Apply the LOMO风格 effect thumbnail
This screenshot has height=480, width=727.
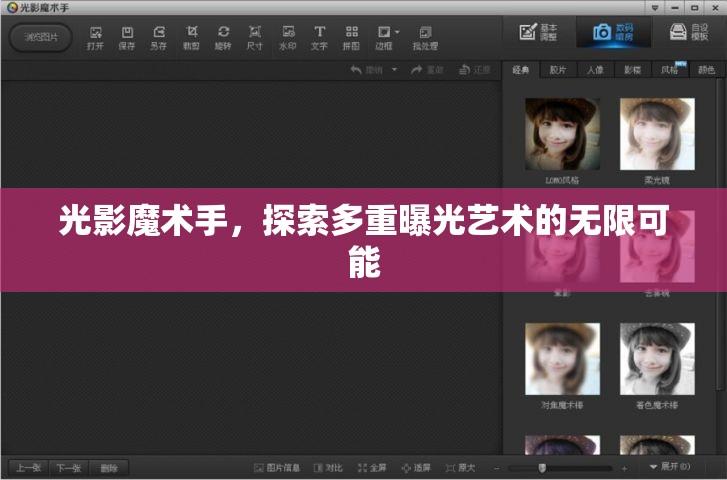pyautogui.click(x=562, y=134)
